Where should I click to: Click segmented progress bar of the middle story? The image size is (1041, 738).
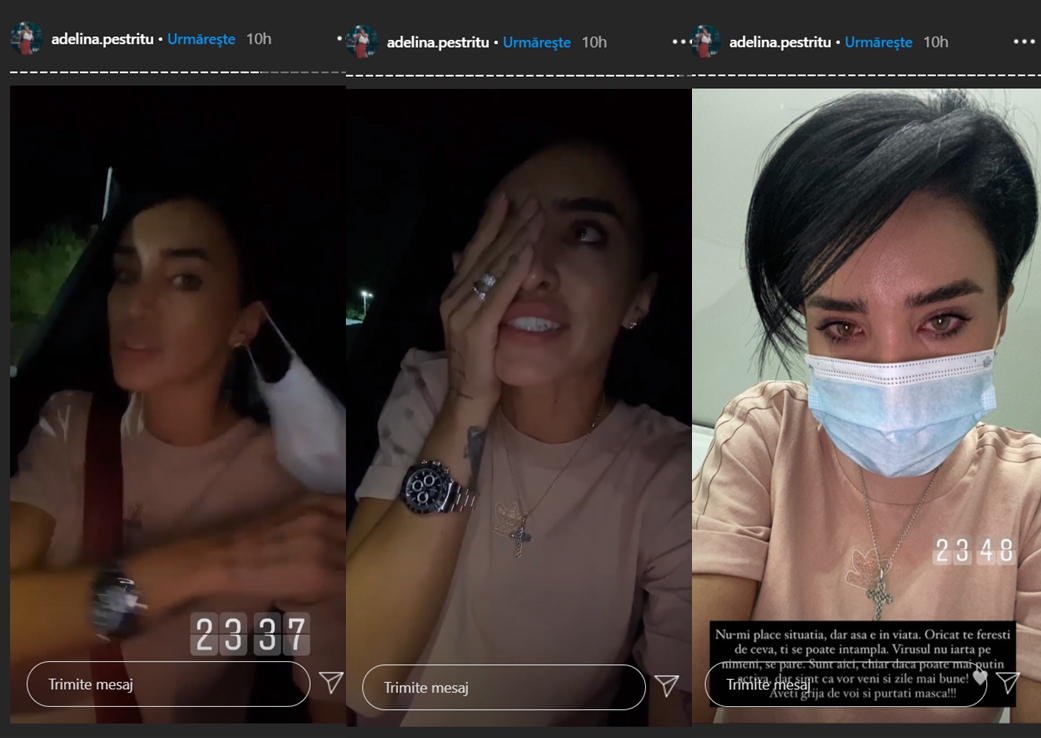point(518,76)
